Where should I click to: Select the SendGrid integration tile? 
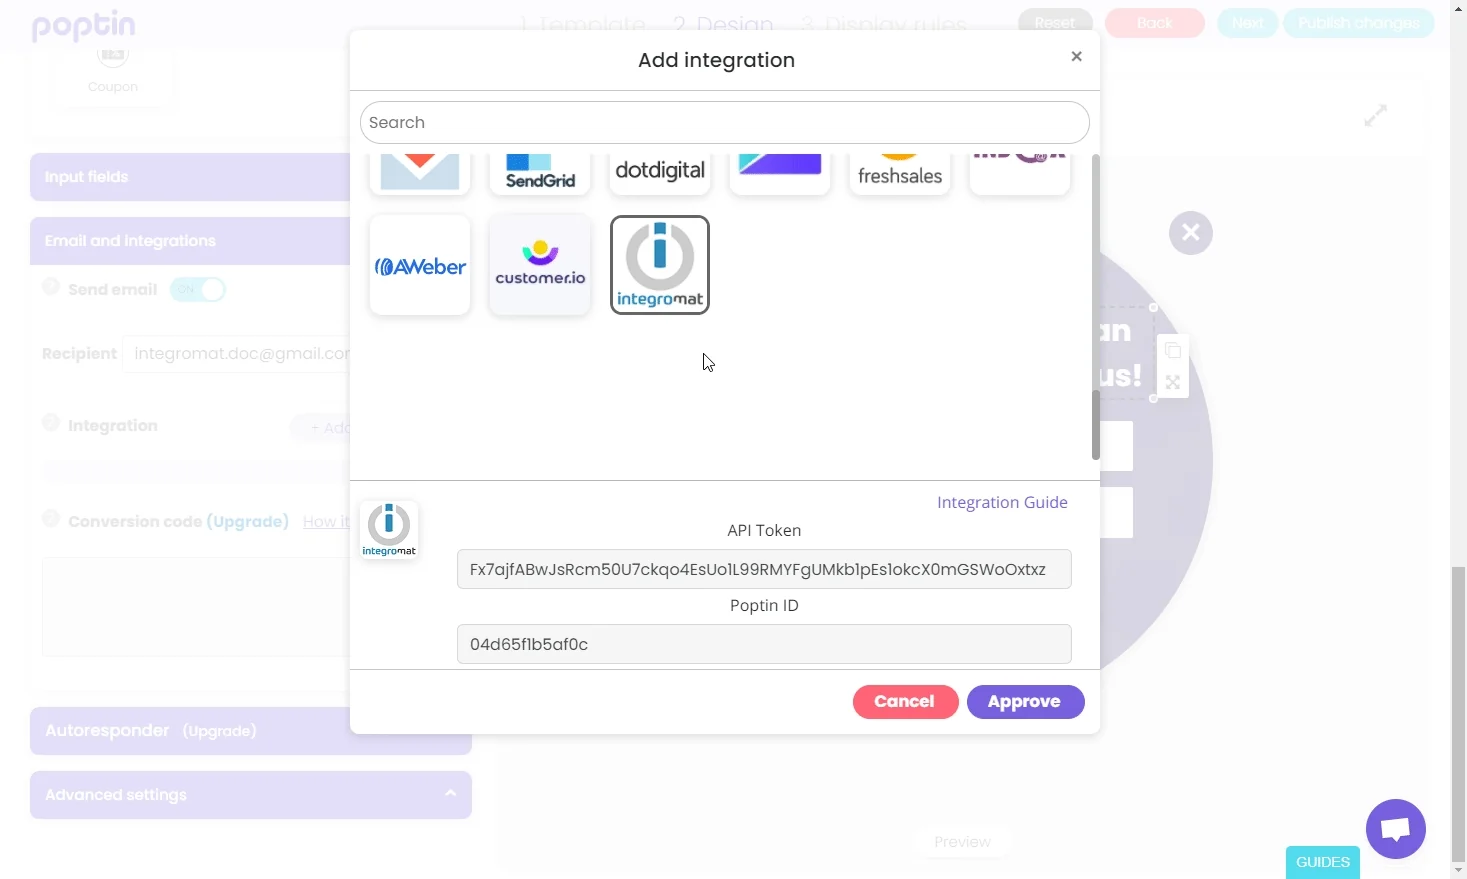[540, 174]
